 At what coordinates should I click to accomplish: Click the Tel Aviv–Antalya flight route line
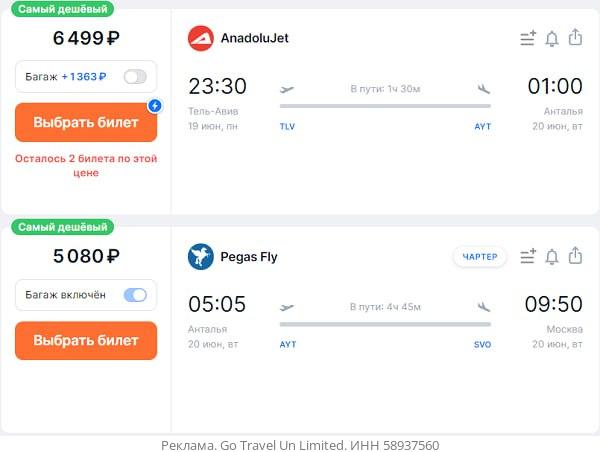click(385, 105)
